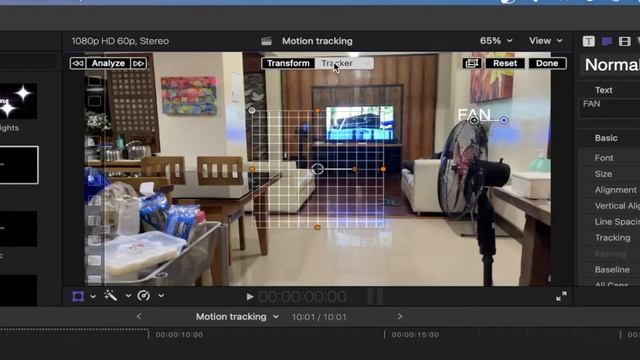This screenshot has width=640, height=360.
Task: Click the orange handle on tracker grid's left edge
Action: coord(252,169)
